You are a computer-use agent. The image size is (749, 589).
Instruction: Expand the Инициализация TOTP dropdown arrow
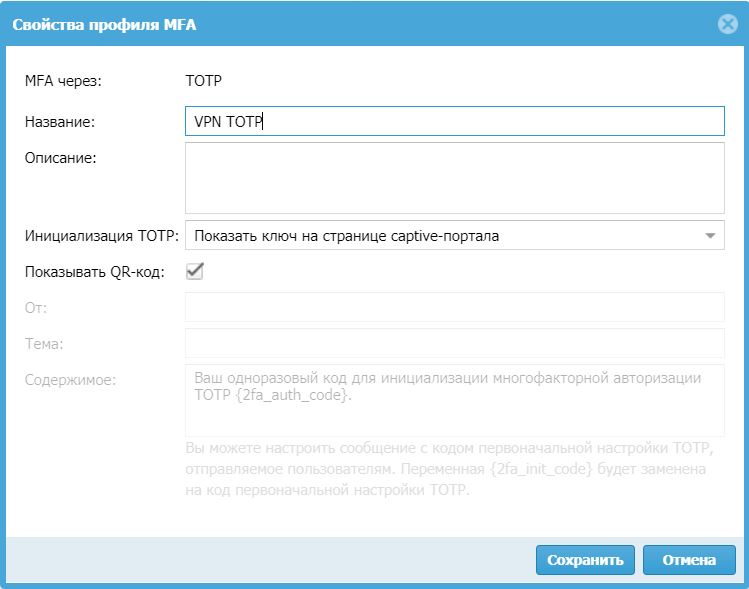coord(710,236)
